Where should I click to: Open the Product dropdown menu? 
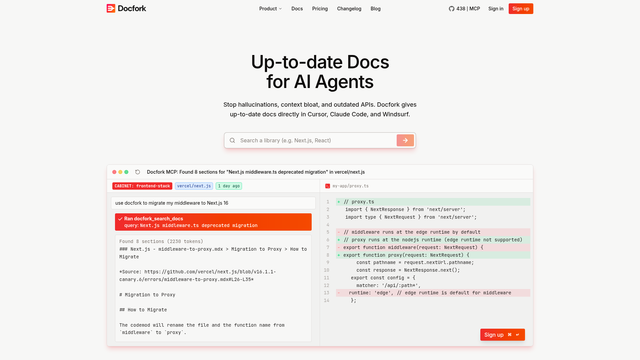click(x=270, y=9)
